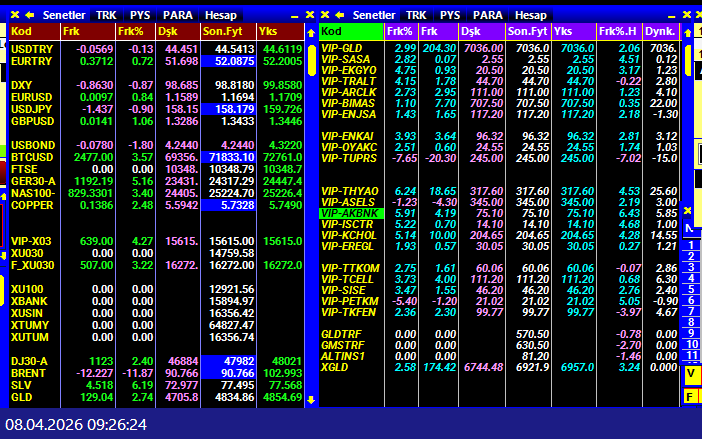Click the VIP-GLD list scrollbar thumb
This screenshot has height=439, width=702.
[x=688, y=60]
